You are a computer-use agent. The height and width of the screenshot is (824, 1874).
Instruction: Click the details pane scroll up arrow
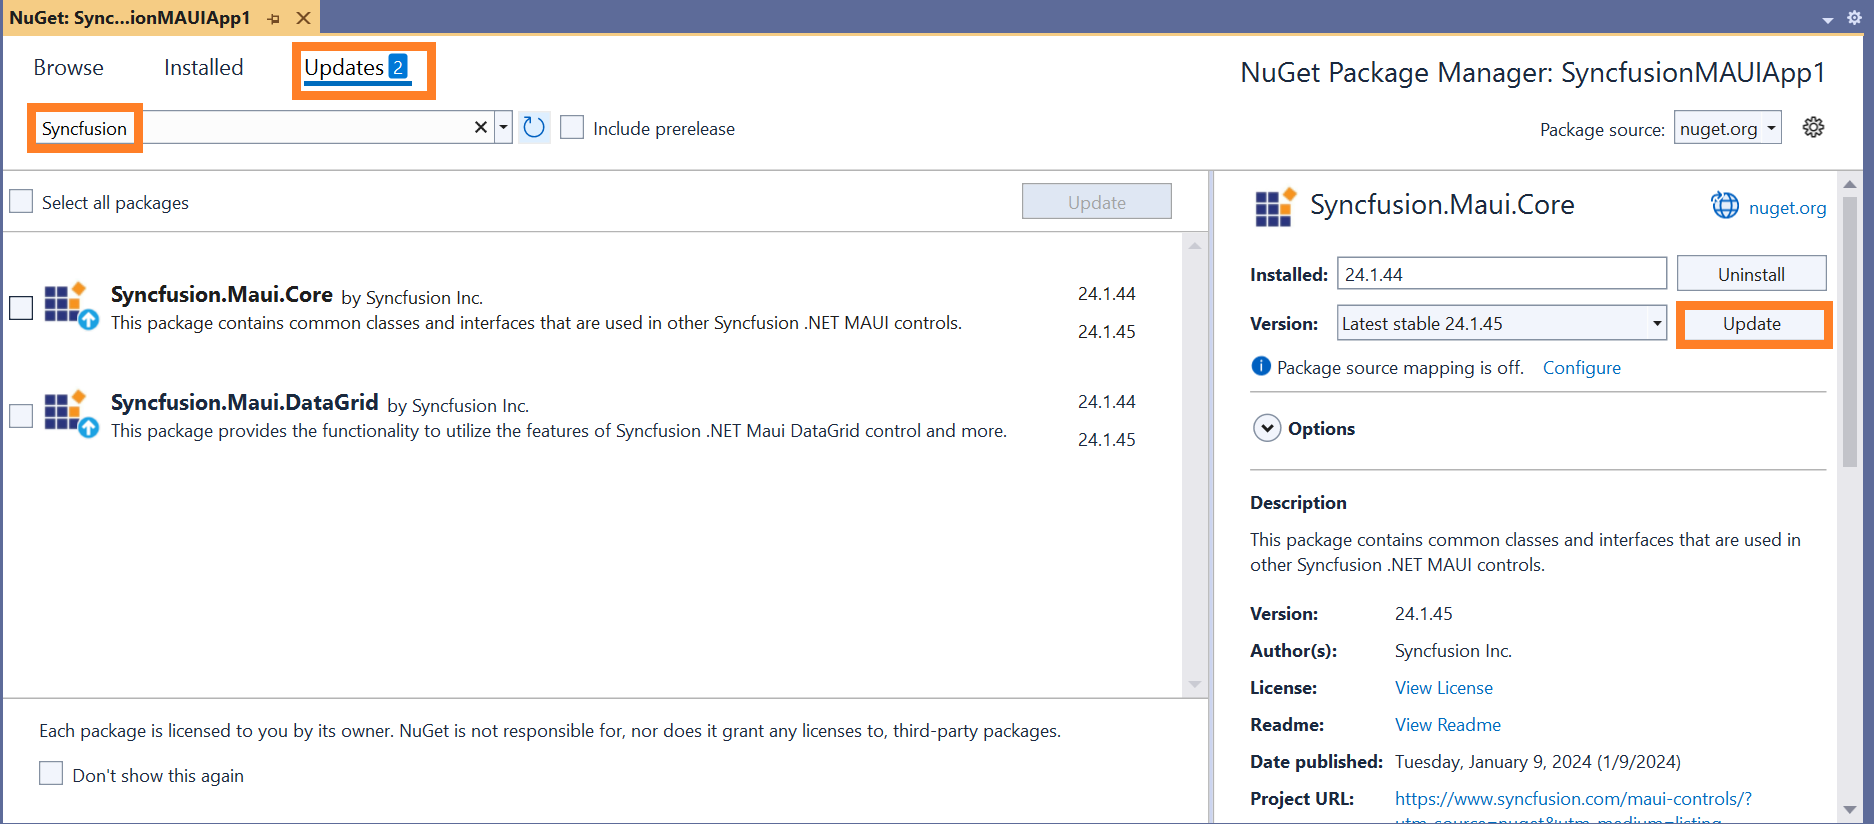coord(1849,184)
